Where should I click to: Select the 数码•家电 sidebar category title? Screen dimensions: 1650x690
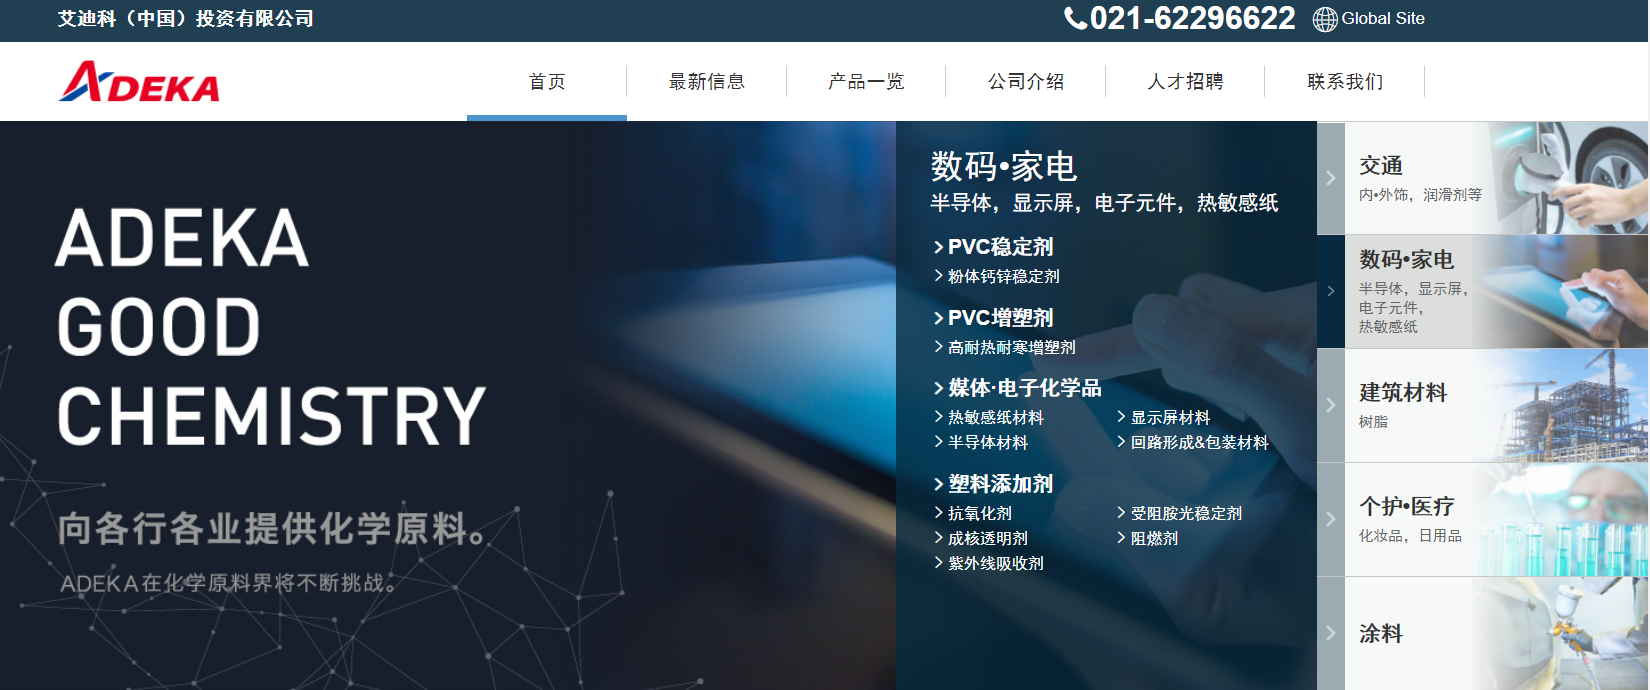click(1406, 260)
